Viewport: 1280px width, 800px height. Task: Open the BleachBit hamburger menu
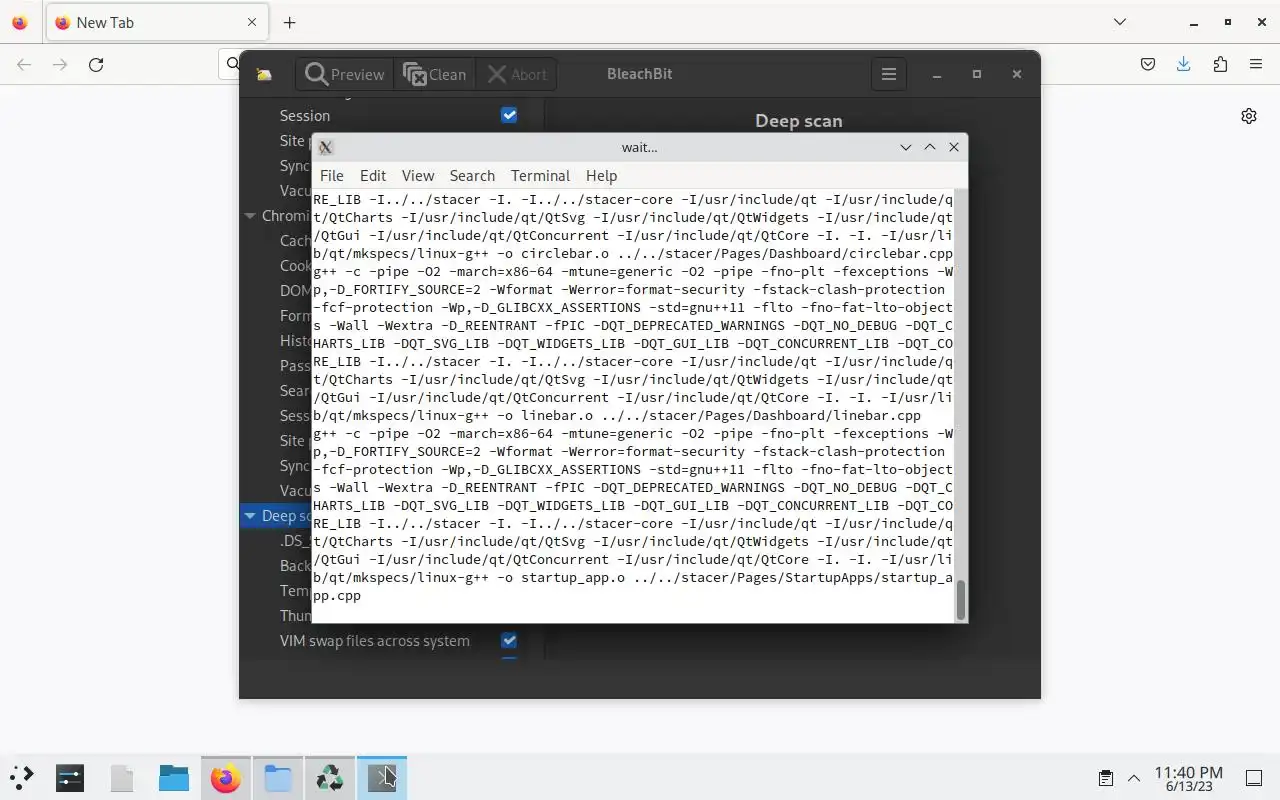coord(888,74)
